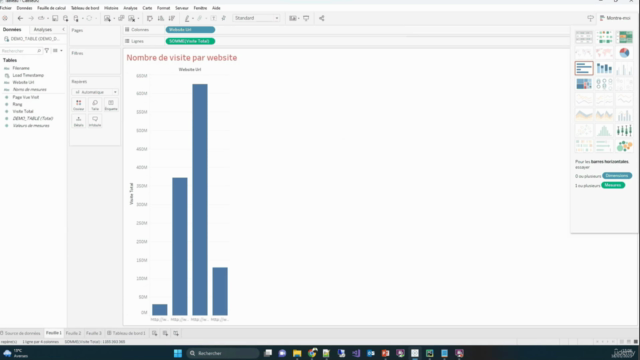The height and width of the screenshot is (360, 640).
Task: Click the search magnifier in data pane
Action: [39, 51]
